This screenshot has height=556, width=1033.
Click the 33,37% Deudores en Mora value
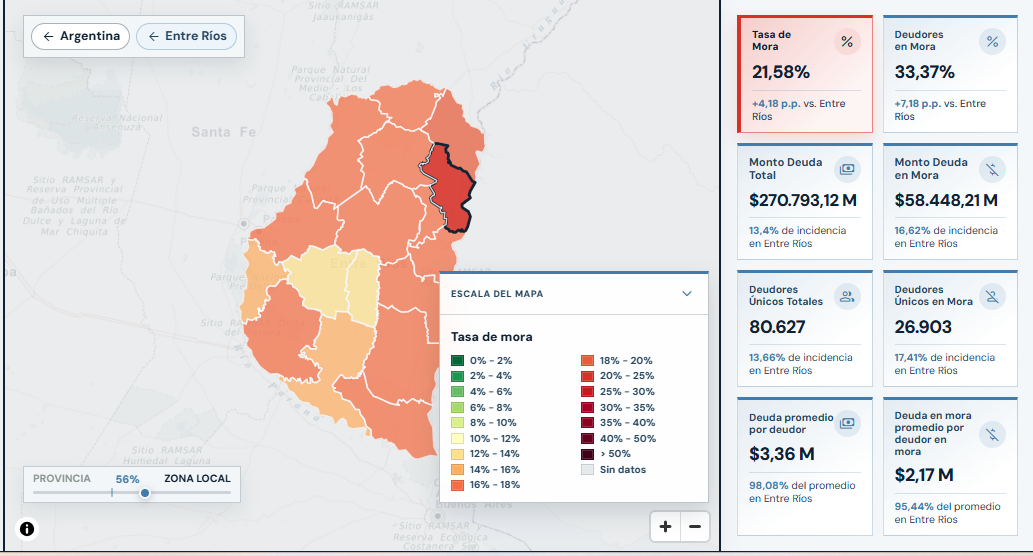[924, 72]
